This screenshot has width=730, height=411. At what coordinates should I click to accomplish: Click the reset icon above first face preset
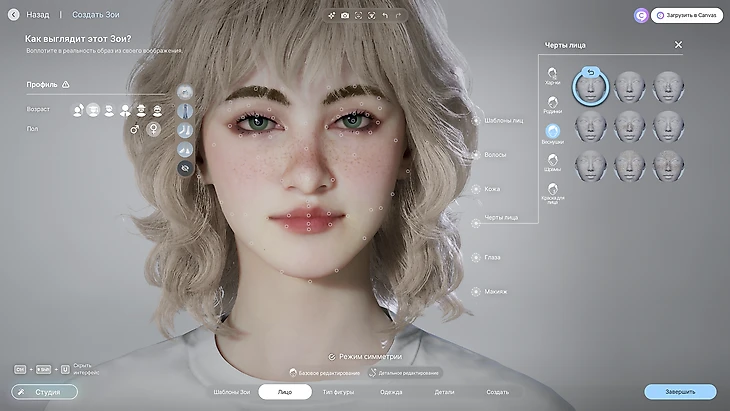tap(590, 73)
